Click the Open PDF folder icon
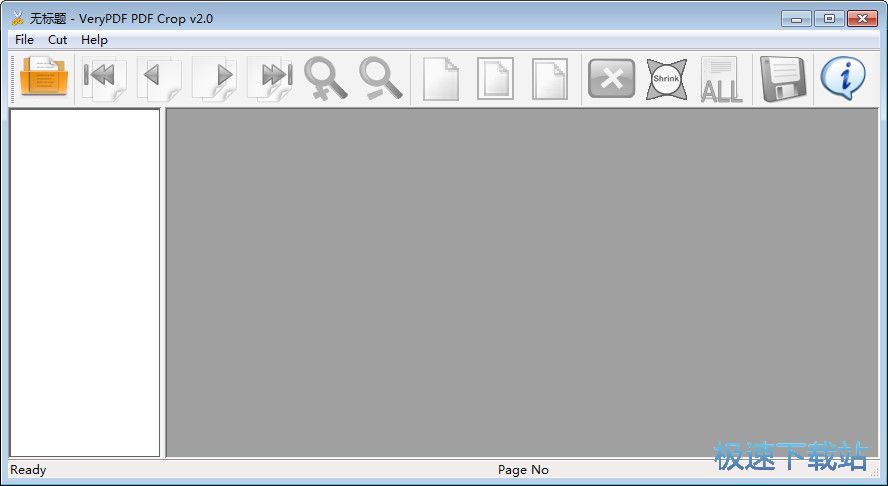Viewport: 888px width, 486px height. (x=44, y=79)
